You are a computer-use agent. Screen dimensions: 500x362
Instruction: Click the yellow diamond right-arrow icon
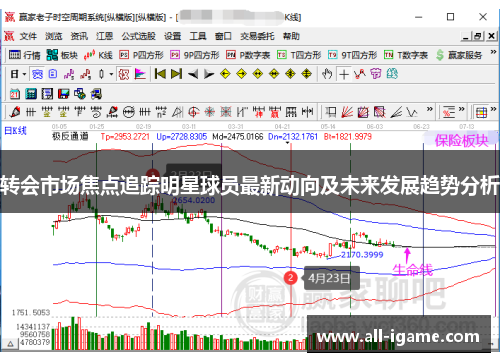241,74
